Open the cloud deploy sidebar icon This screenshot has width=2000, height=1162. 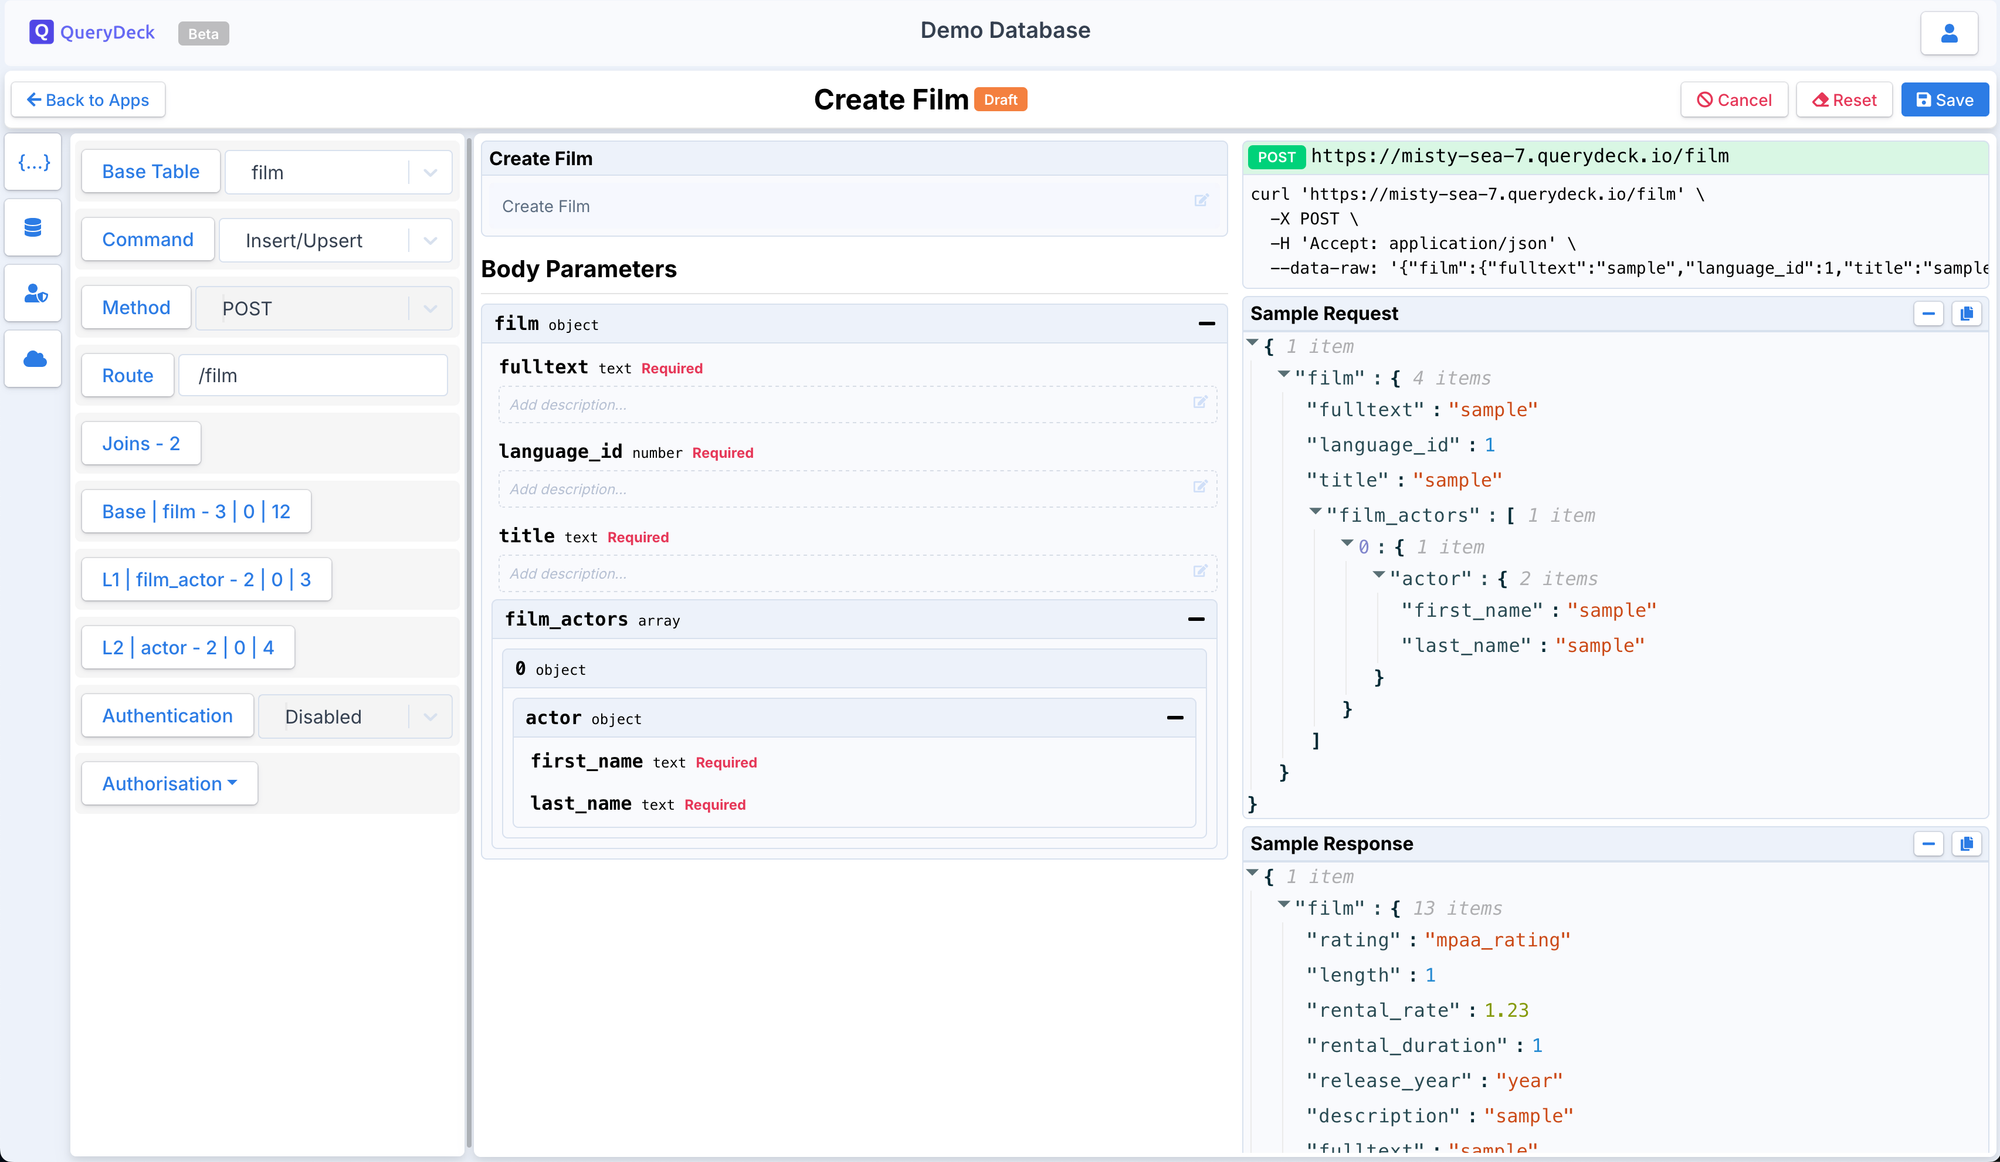[34, 359]
